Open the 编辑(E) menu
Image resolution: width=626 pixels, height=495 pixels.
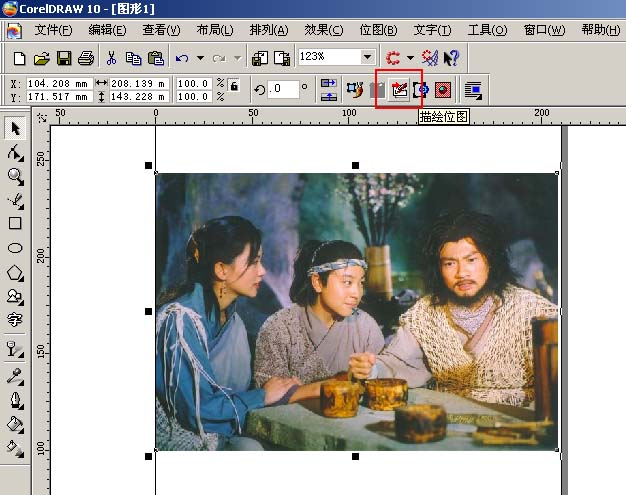pyautogui.click(x=107, y=30)
